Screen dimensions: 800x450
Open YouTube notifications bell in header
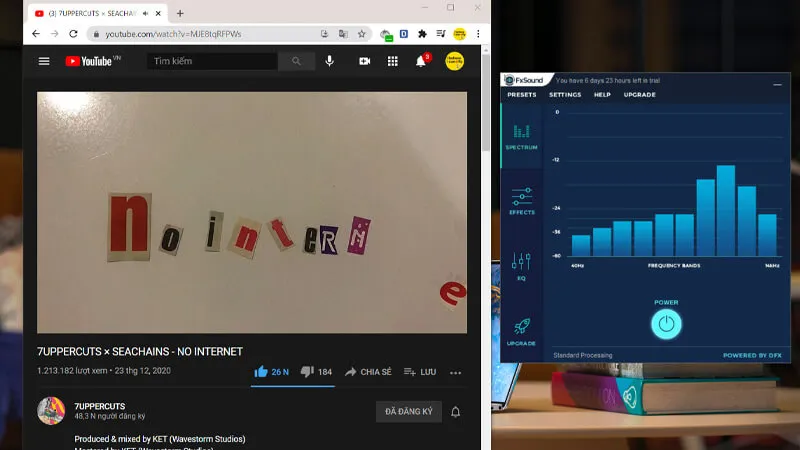[x=421, y=61]
